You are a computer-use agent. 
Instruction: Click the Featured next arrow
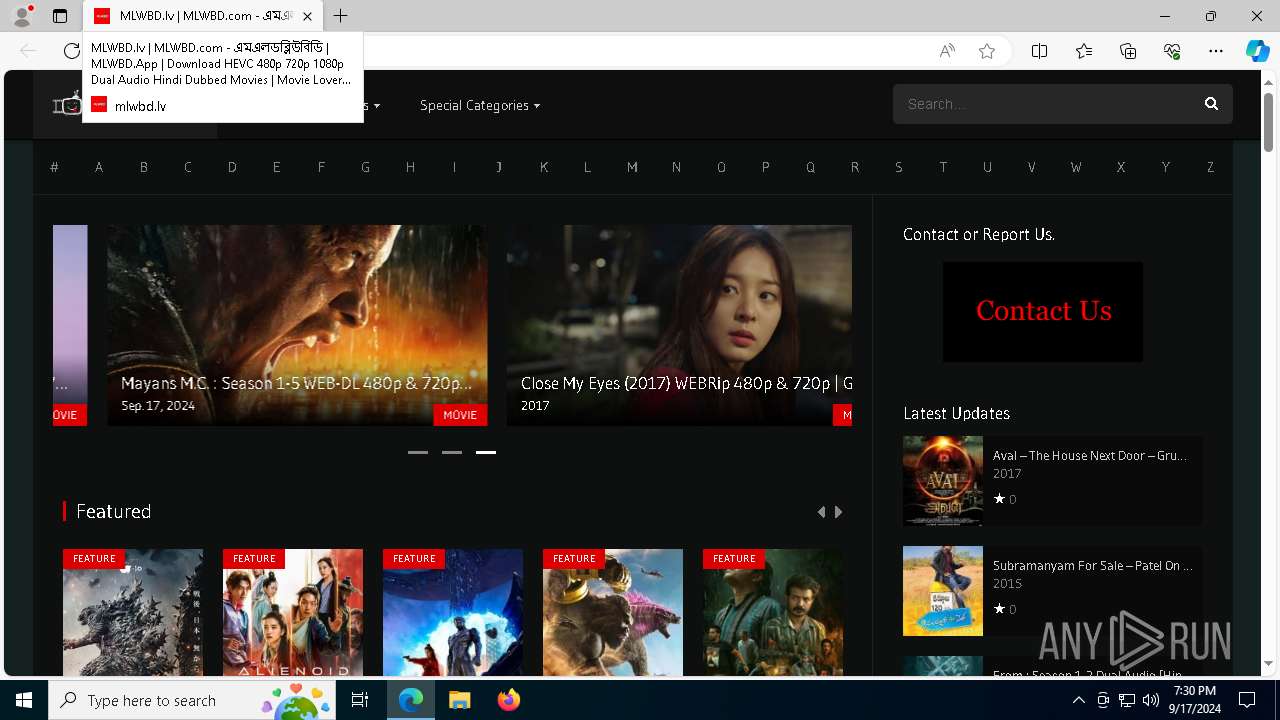[838, 512]
